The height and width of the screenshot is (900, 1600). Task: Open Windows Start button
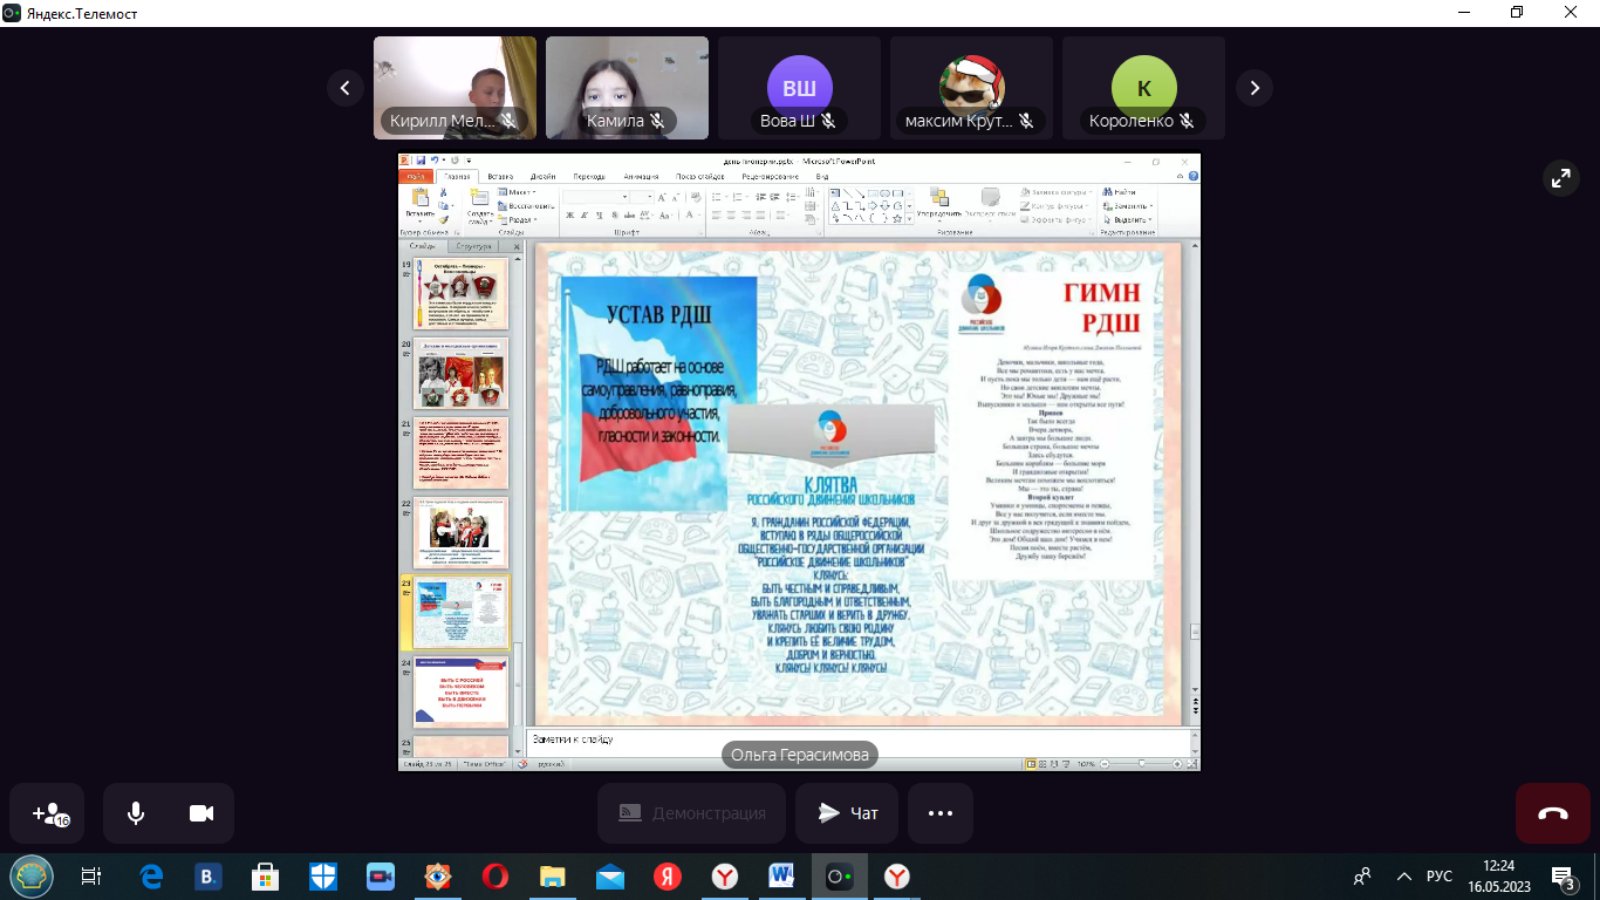31,877
